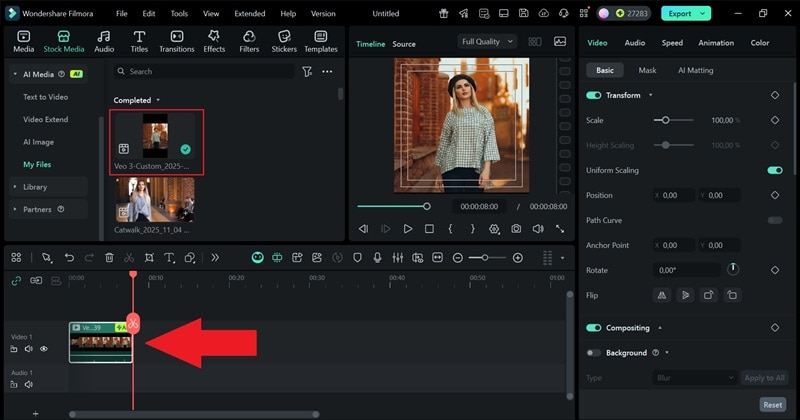The height and width of the screenshot is (420, 800).
Task: Open the filter icon beside the search box
Action: click(307, 72)
